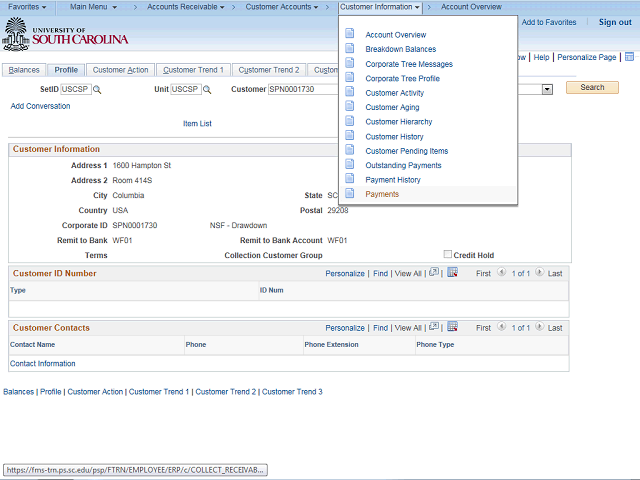Image resolution: width=640 pixels, height=480 pixels.
Task: Click the page layout icon beside Personalize Page
Action: [629, 57]
